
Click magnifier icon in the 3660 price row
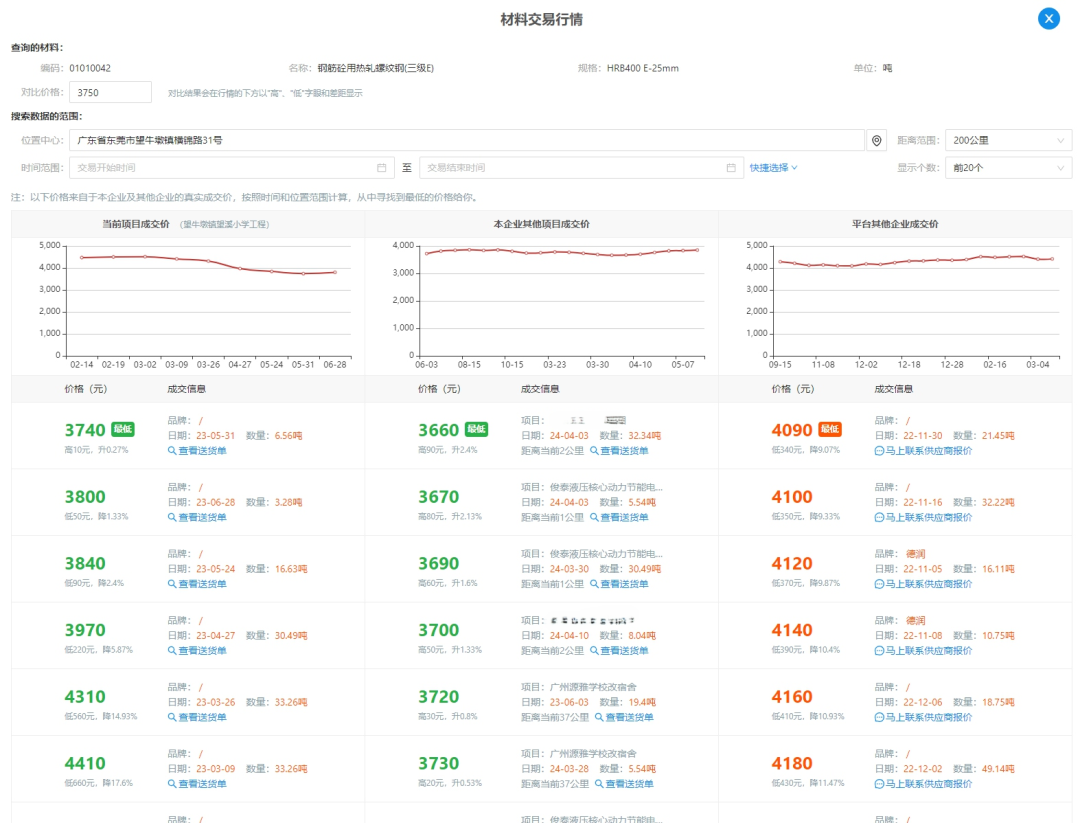point(594,451)
